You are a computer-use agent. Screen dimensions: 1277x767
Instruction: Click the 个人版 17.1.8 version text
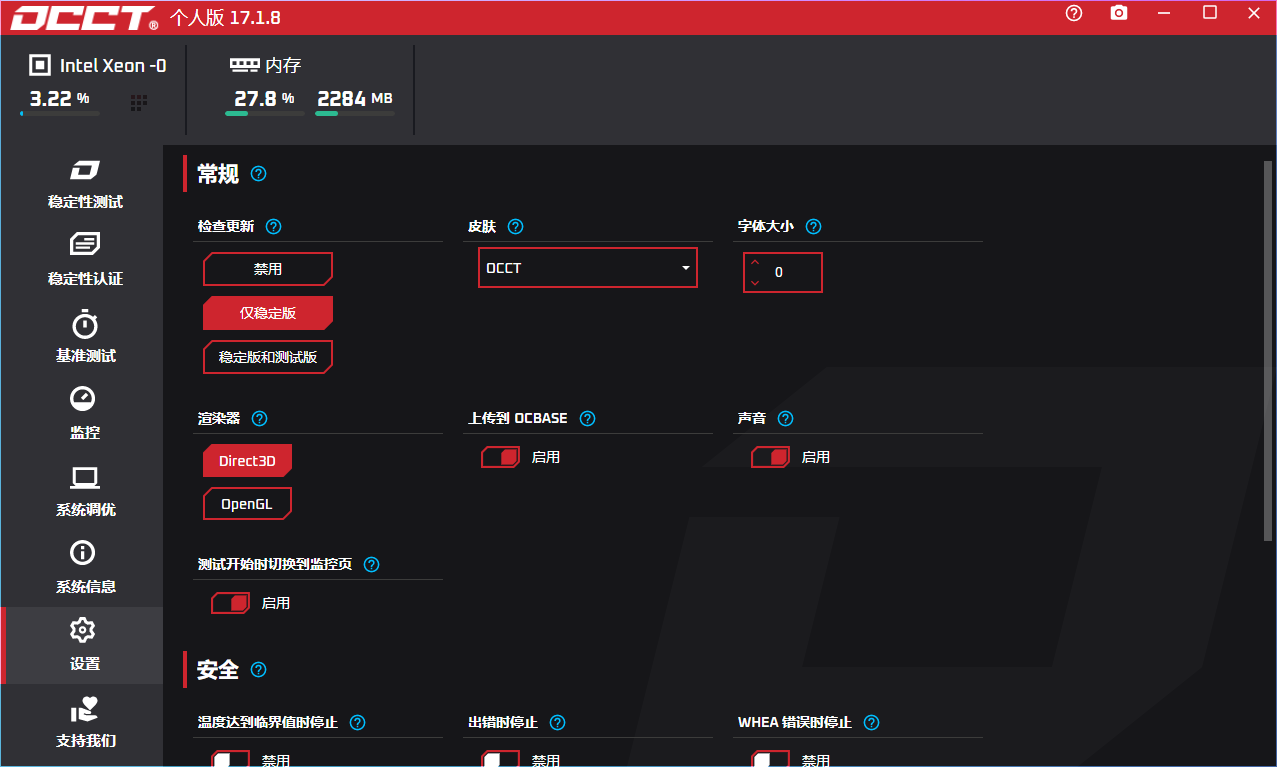tap(225, 17)
